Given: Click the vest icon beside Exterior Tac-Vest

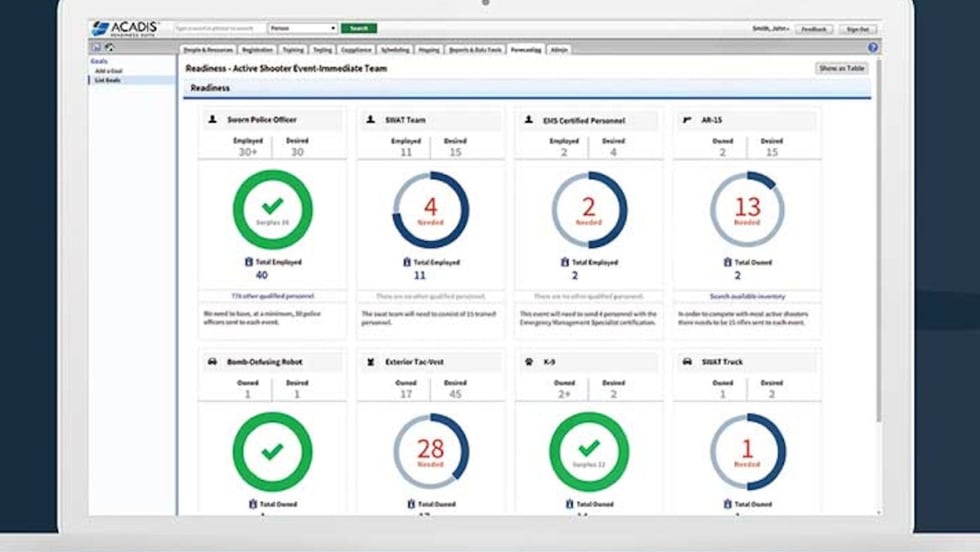Looking at the screenshot, I should tap(371, 361).
